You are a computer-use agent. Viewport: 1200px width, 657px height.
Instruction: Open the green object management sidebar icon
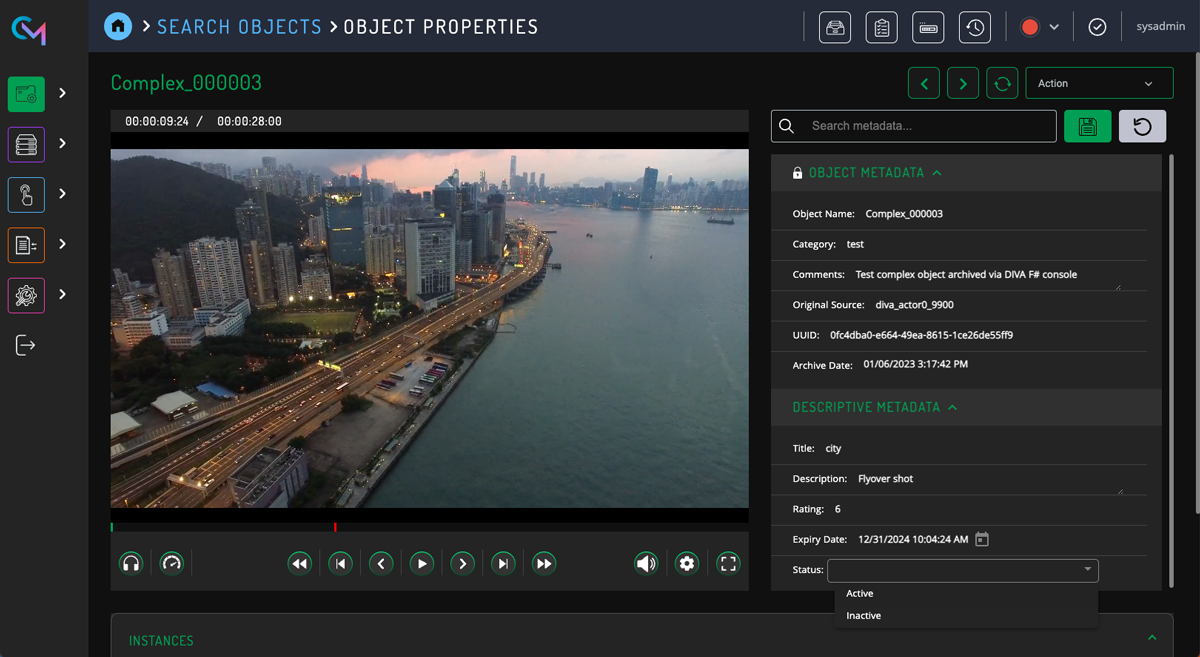[x=26, y=93]
